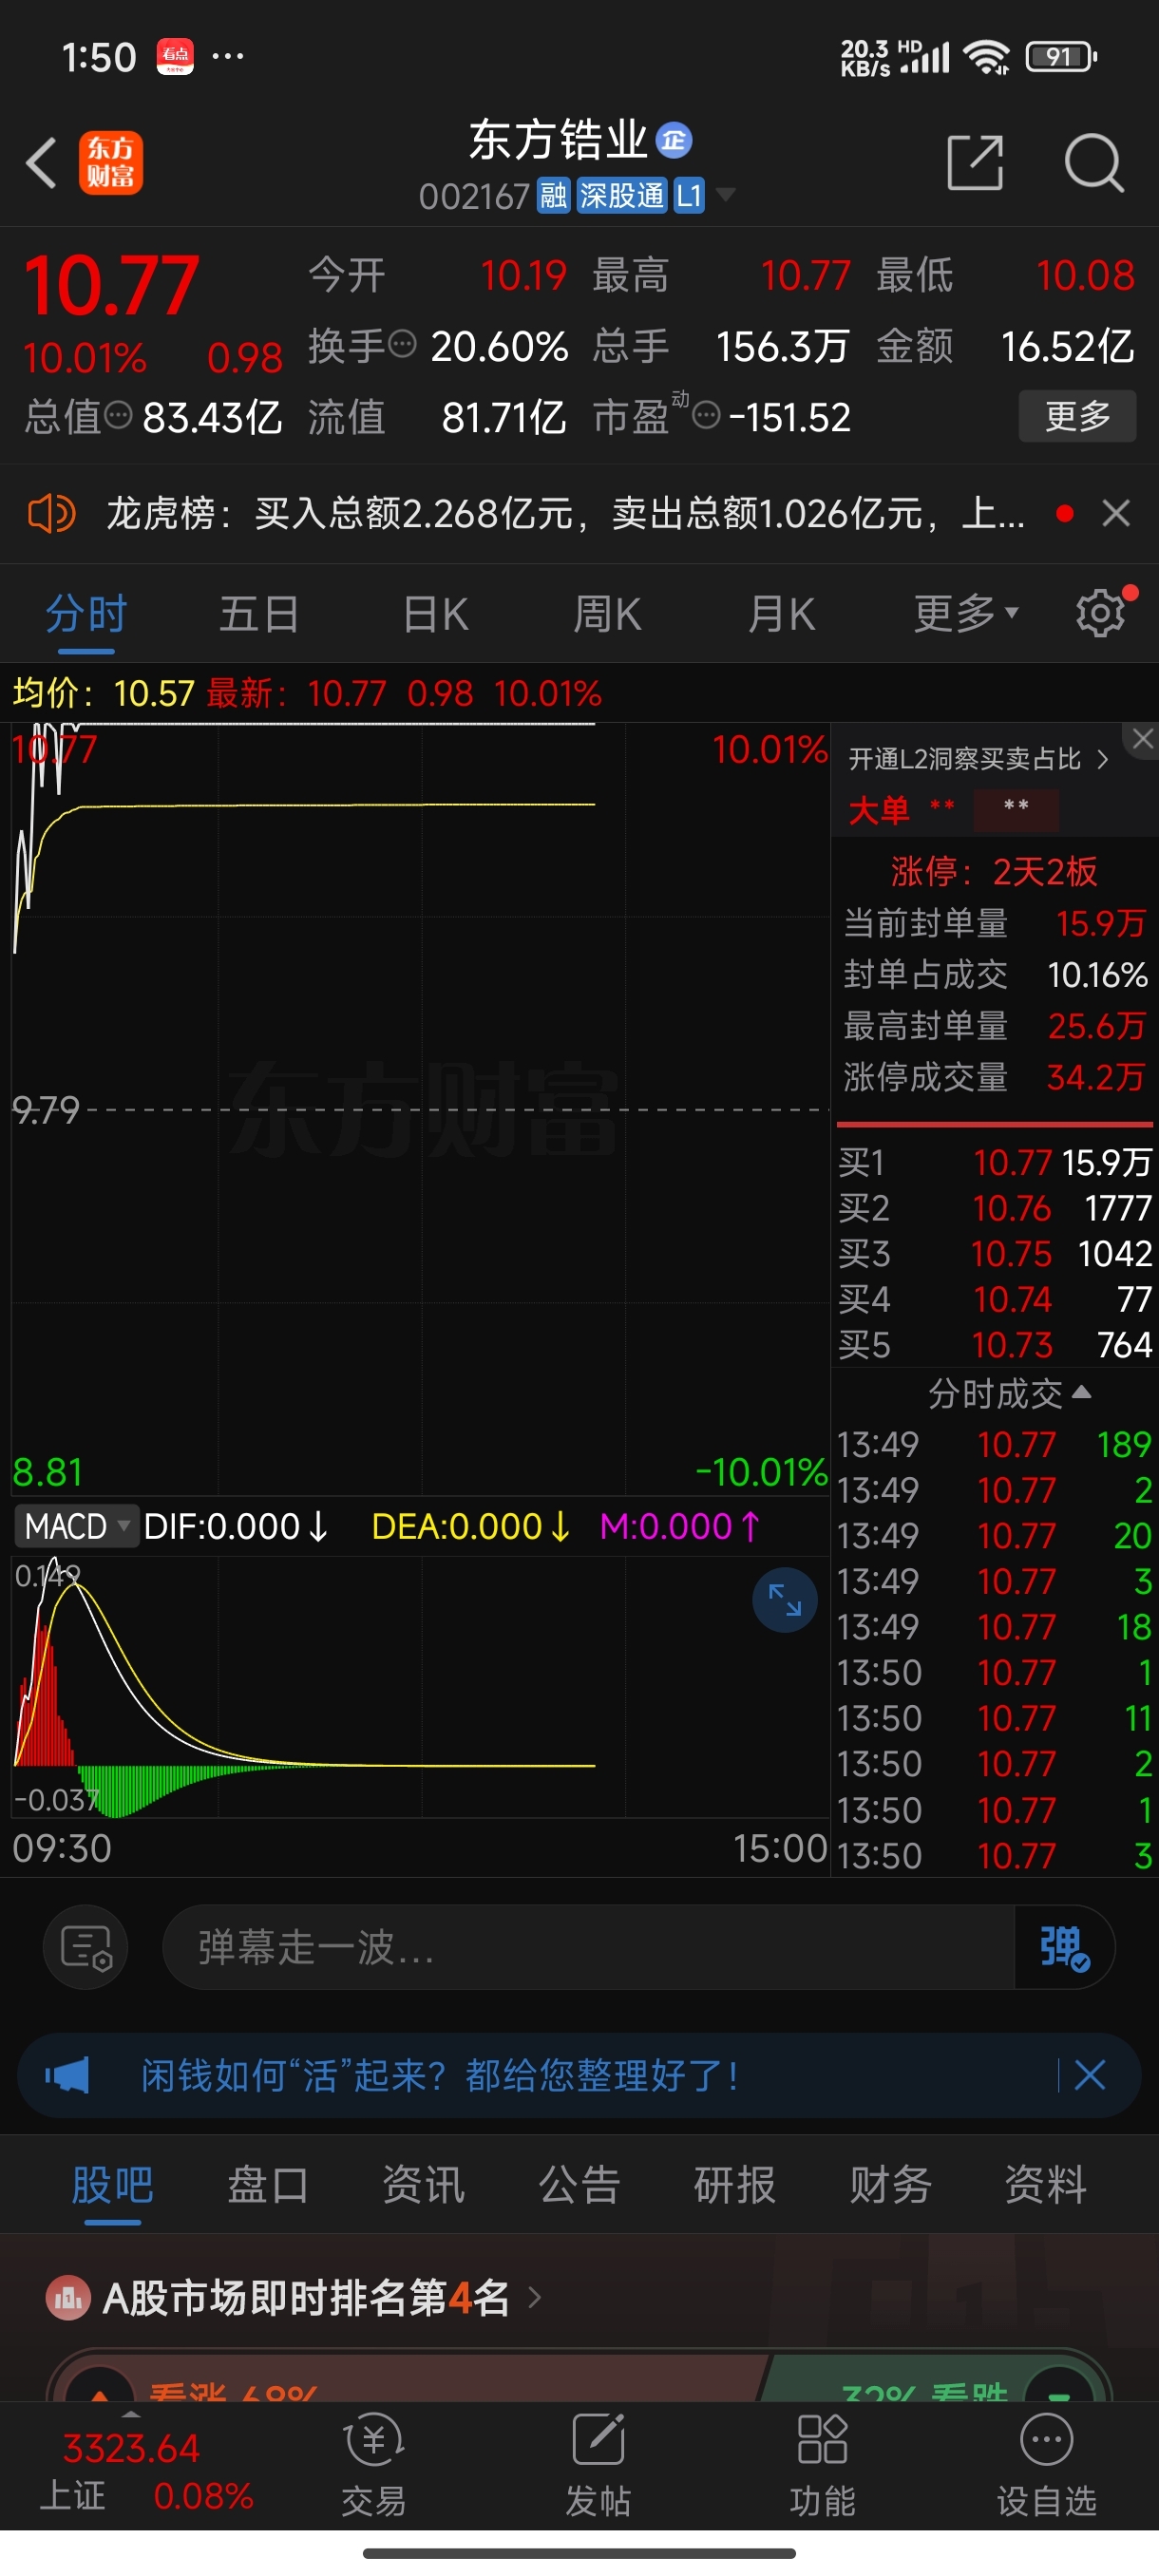This screenshot has width=1159, height=2576.
Task: Go back with the left arrow
Action: pos(41,163)
